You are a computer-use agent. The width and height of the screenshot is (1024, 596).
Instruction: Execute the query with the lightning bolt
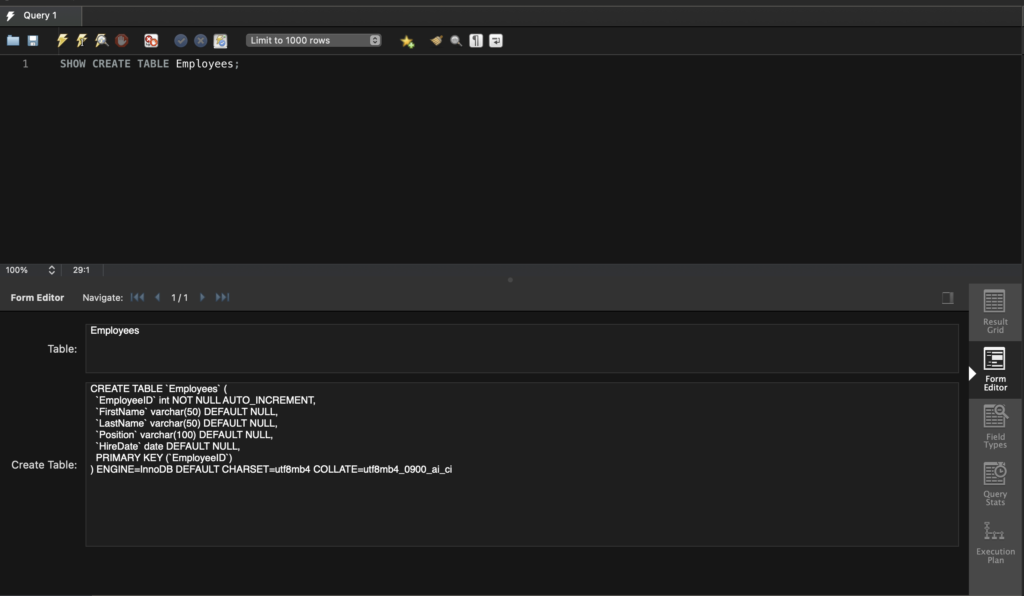[x=62, y=41]
